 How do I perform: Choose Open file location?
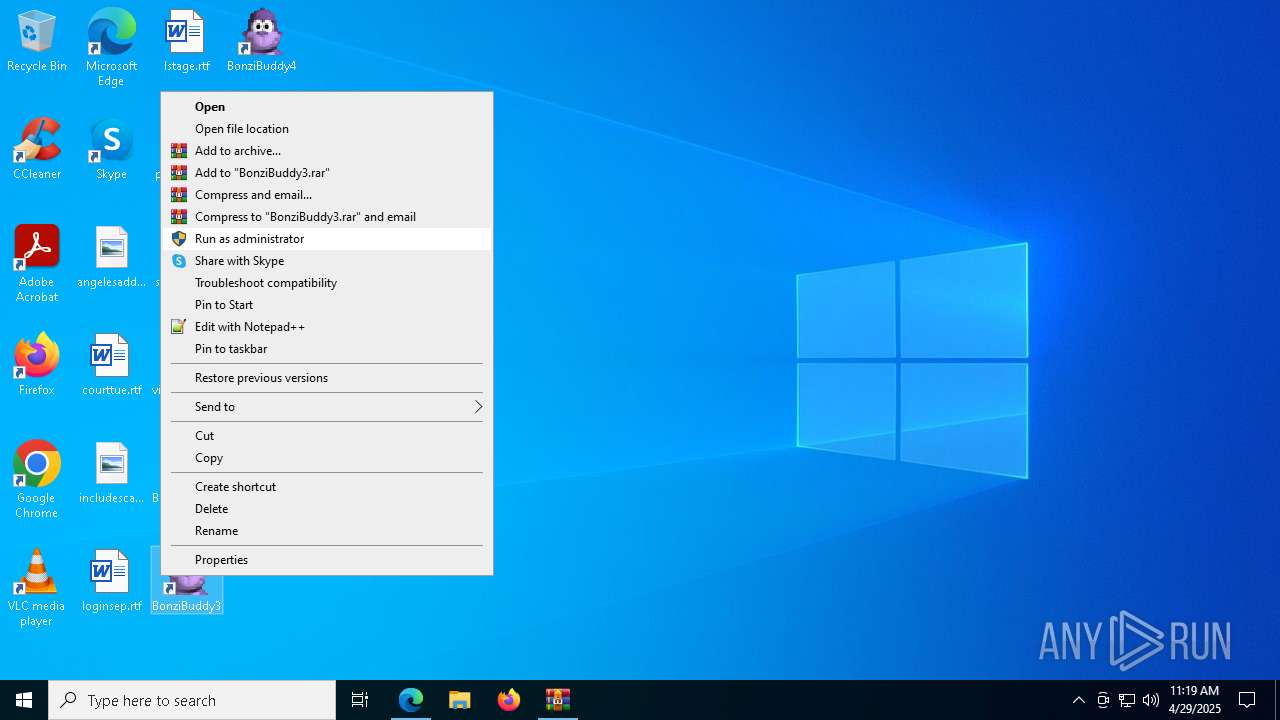(x=327, y=129)
